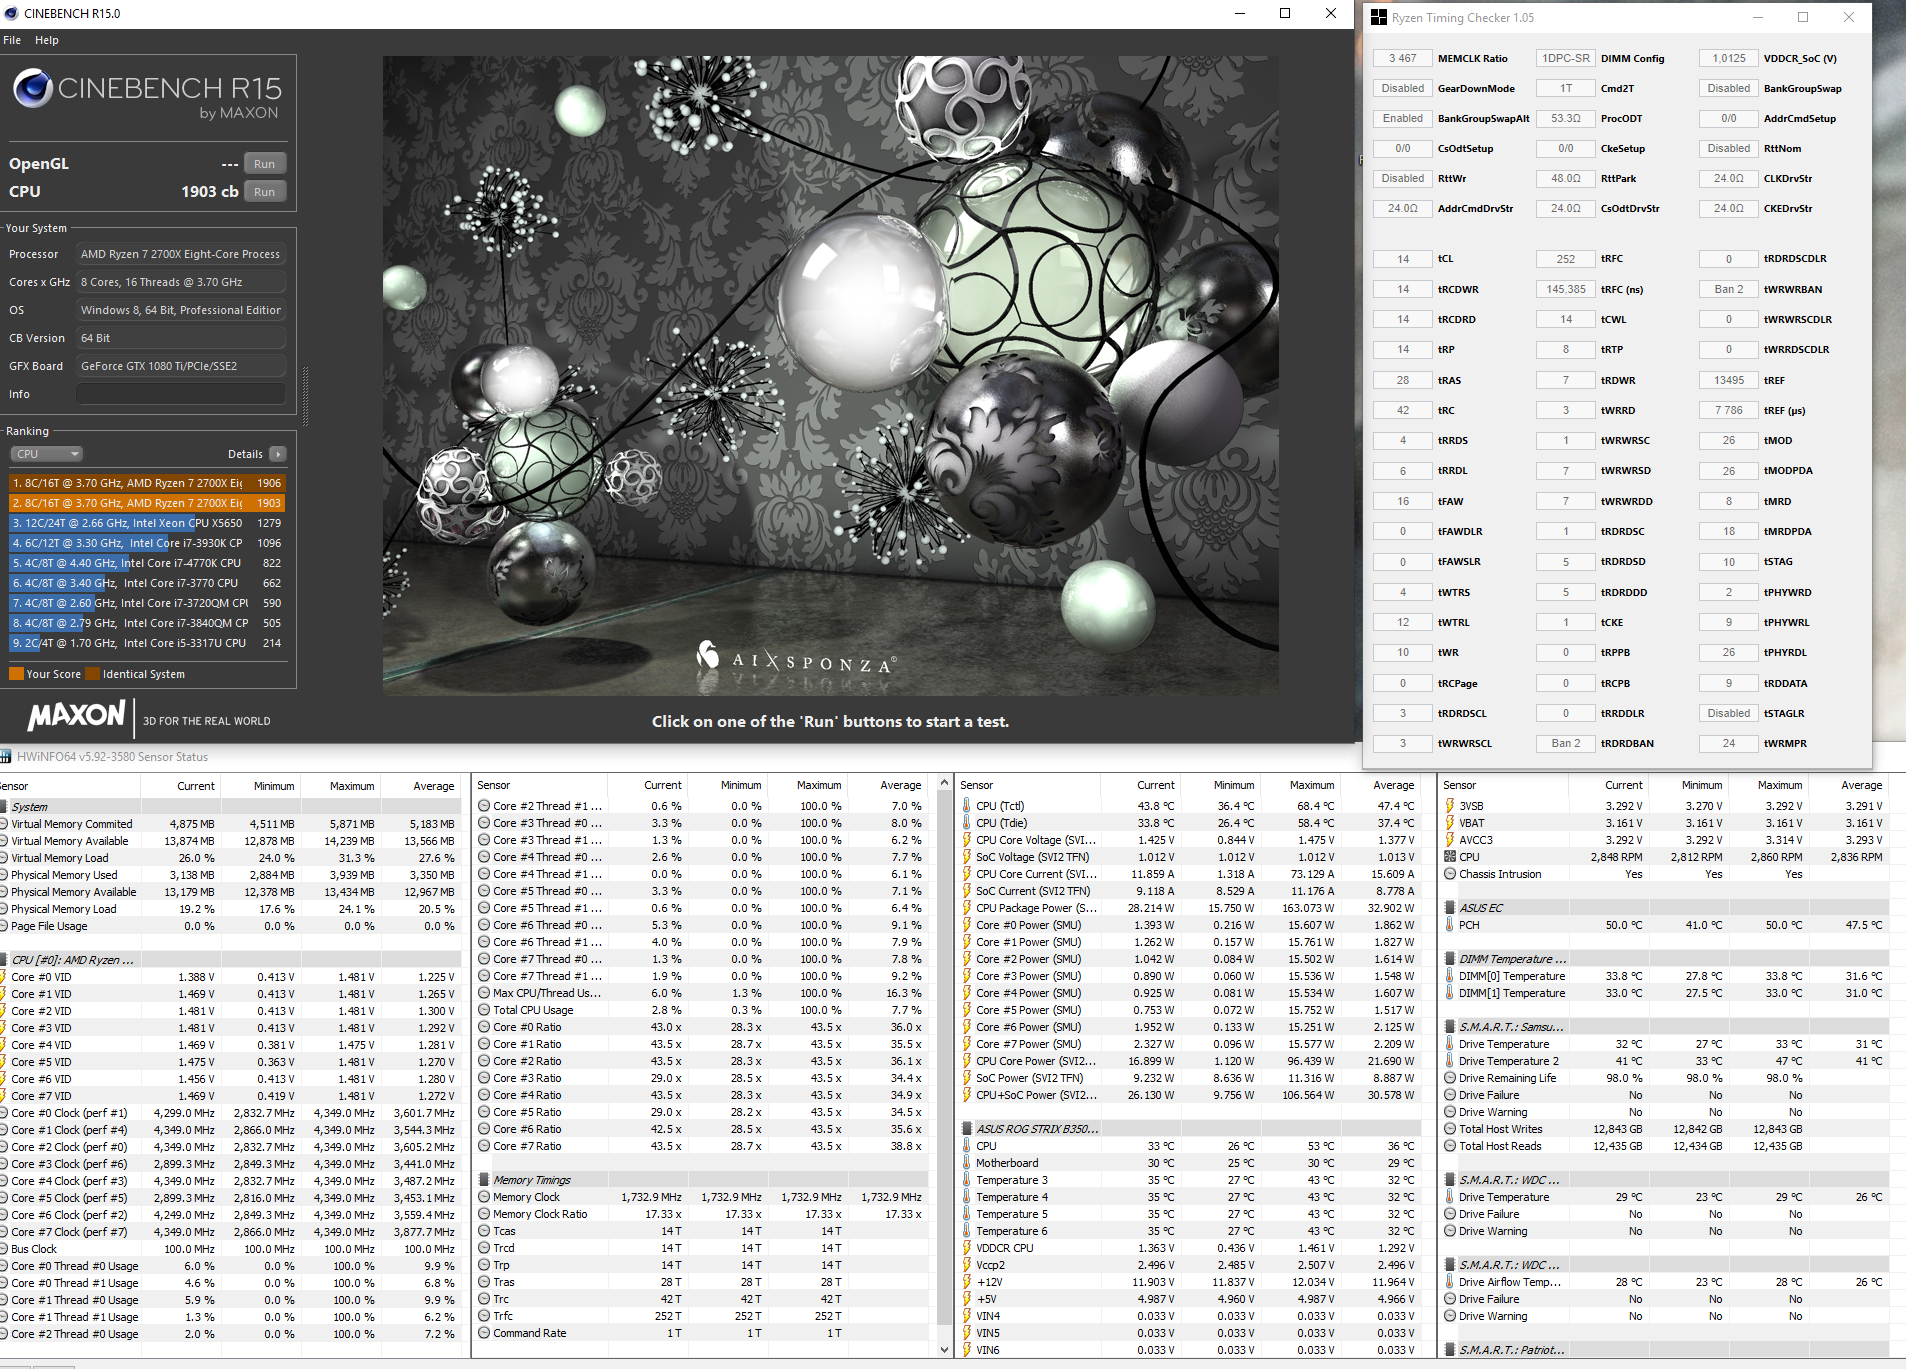Click the CPU Package Power sensor icon

point(967,908)
